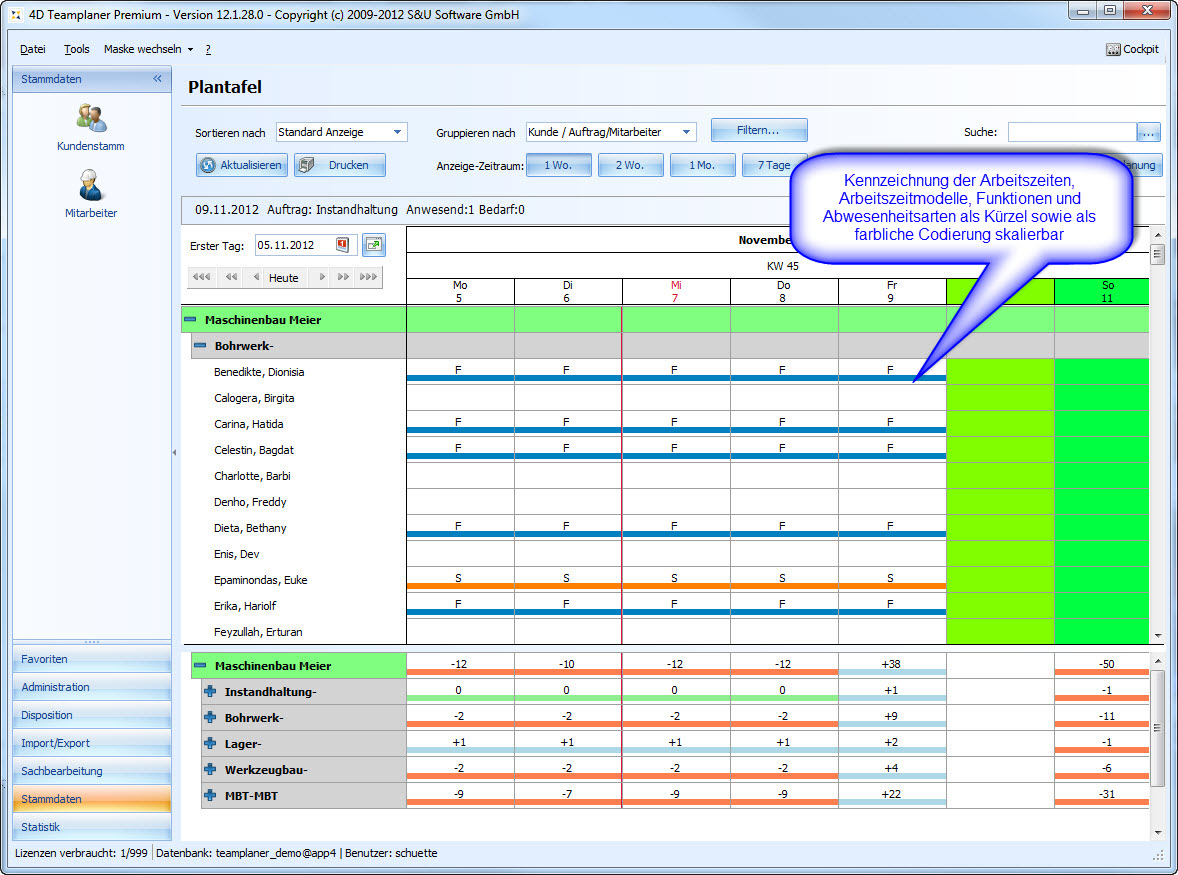Screen dimensions: 1178x875
Task: Open the Mitarbeiter icon in the sidebar
Action: [91, 185]
